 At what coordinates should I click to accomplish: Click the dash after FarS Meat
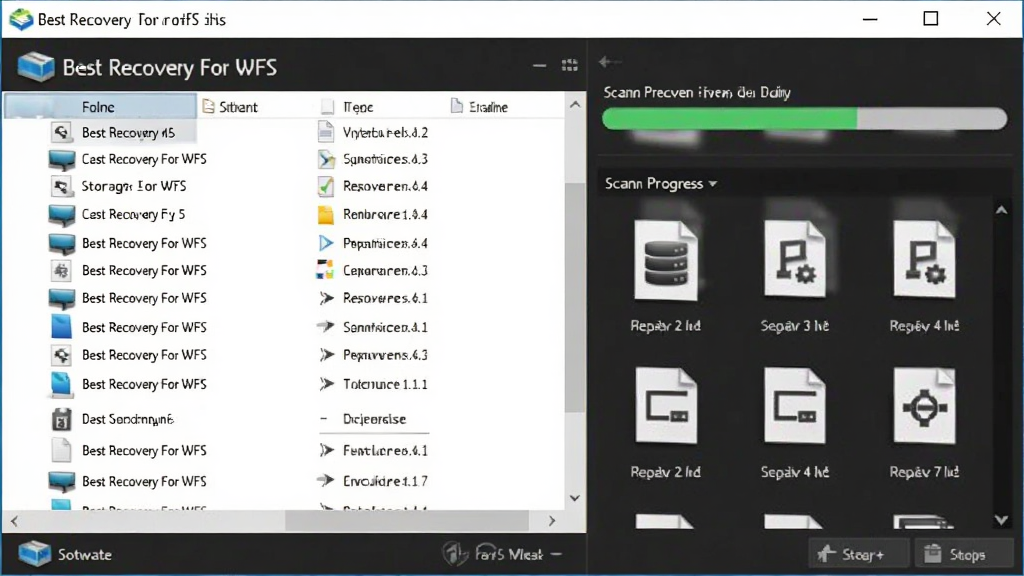[x=556, y=554]
